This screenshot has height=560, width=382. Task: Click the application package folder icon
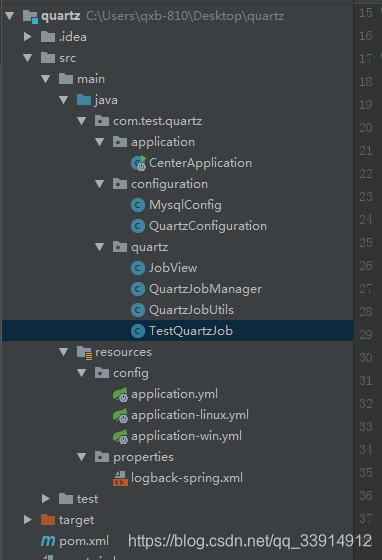point(120,142)
